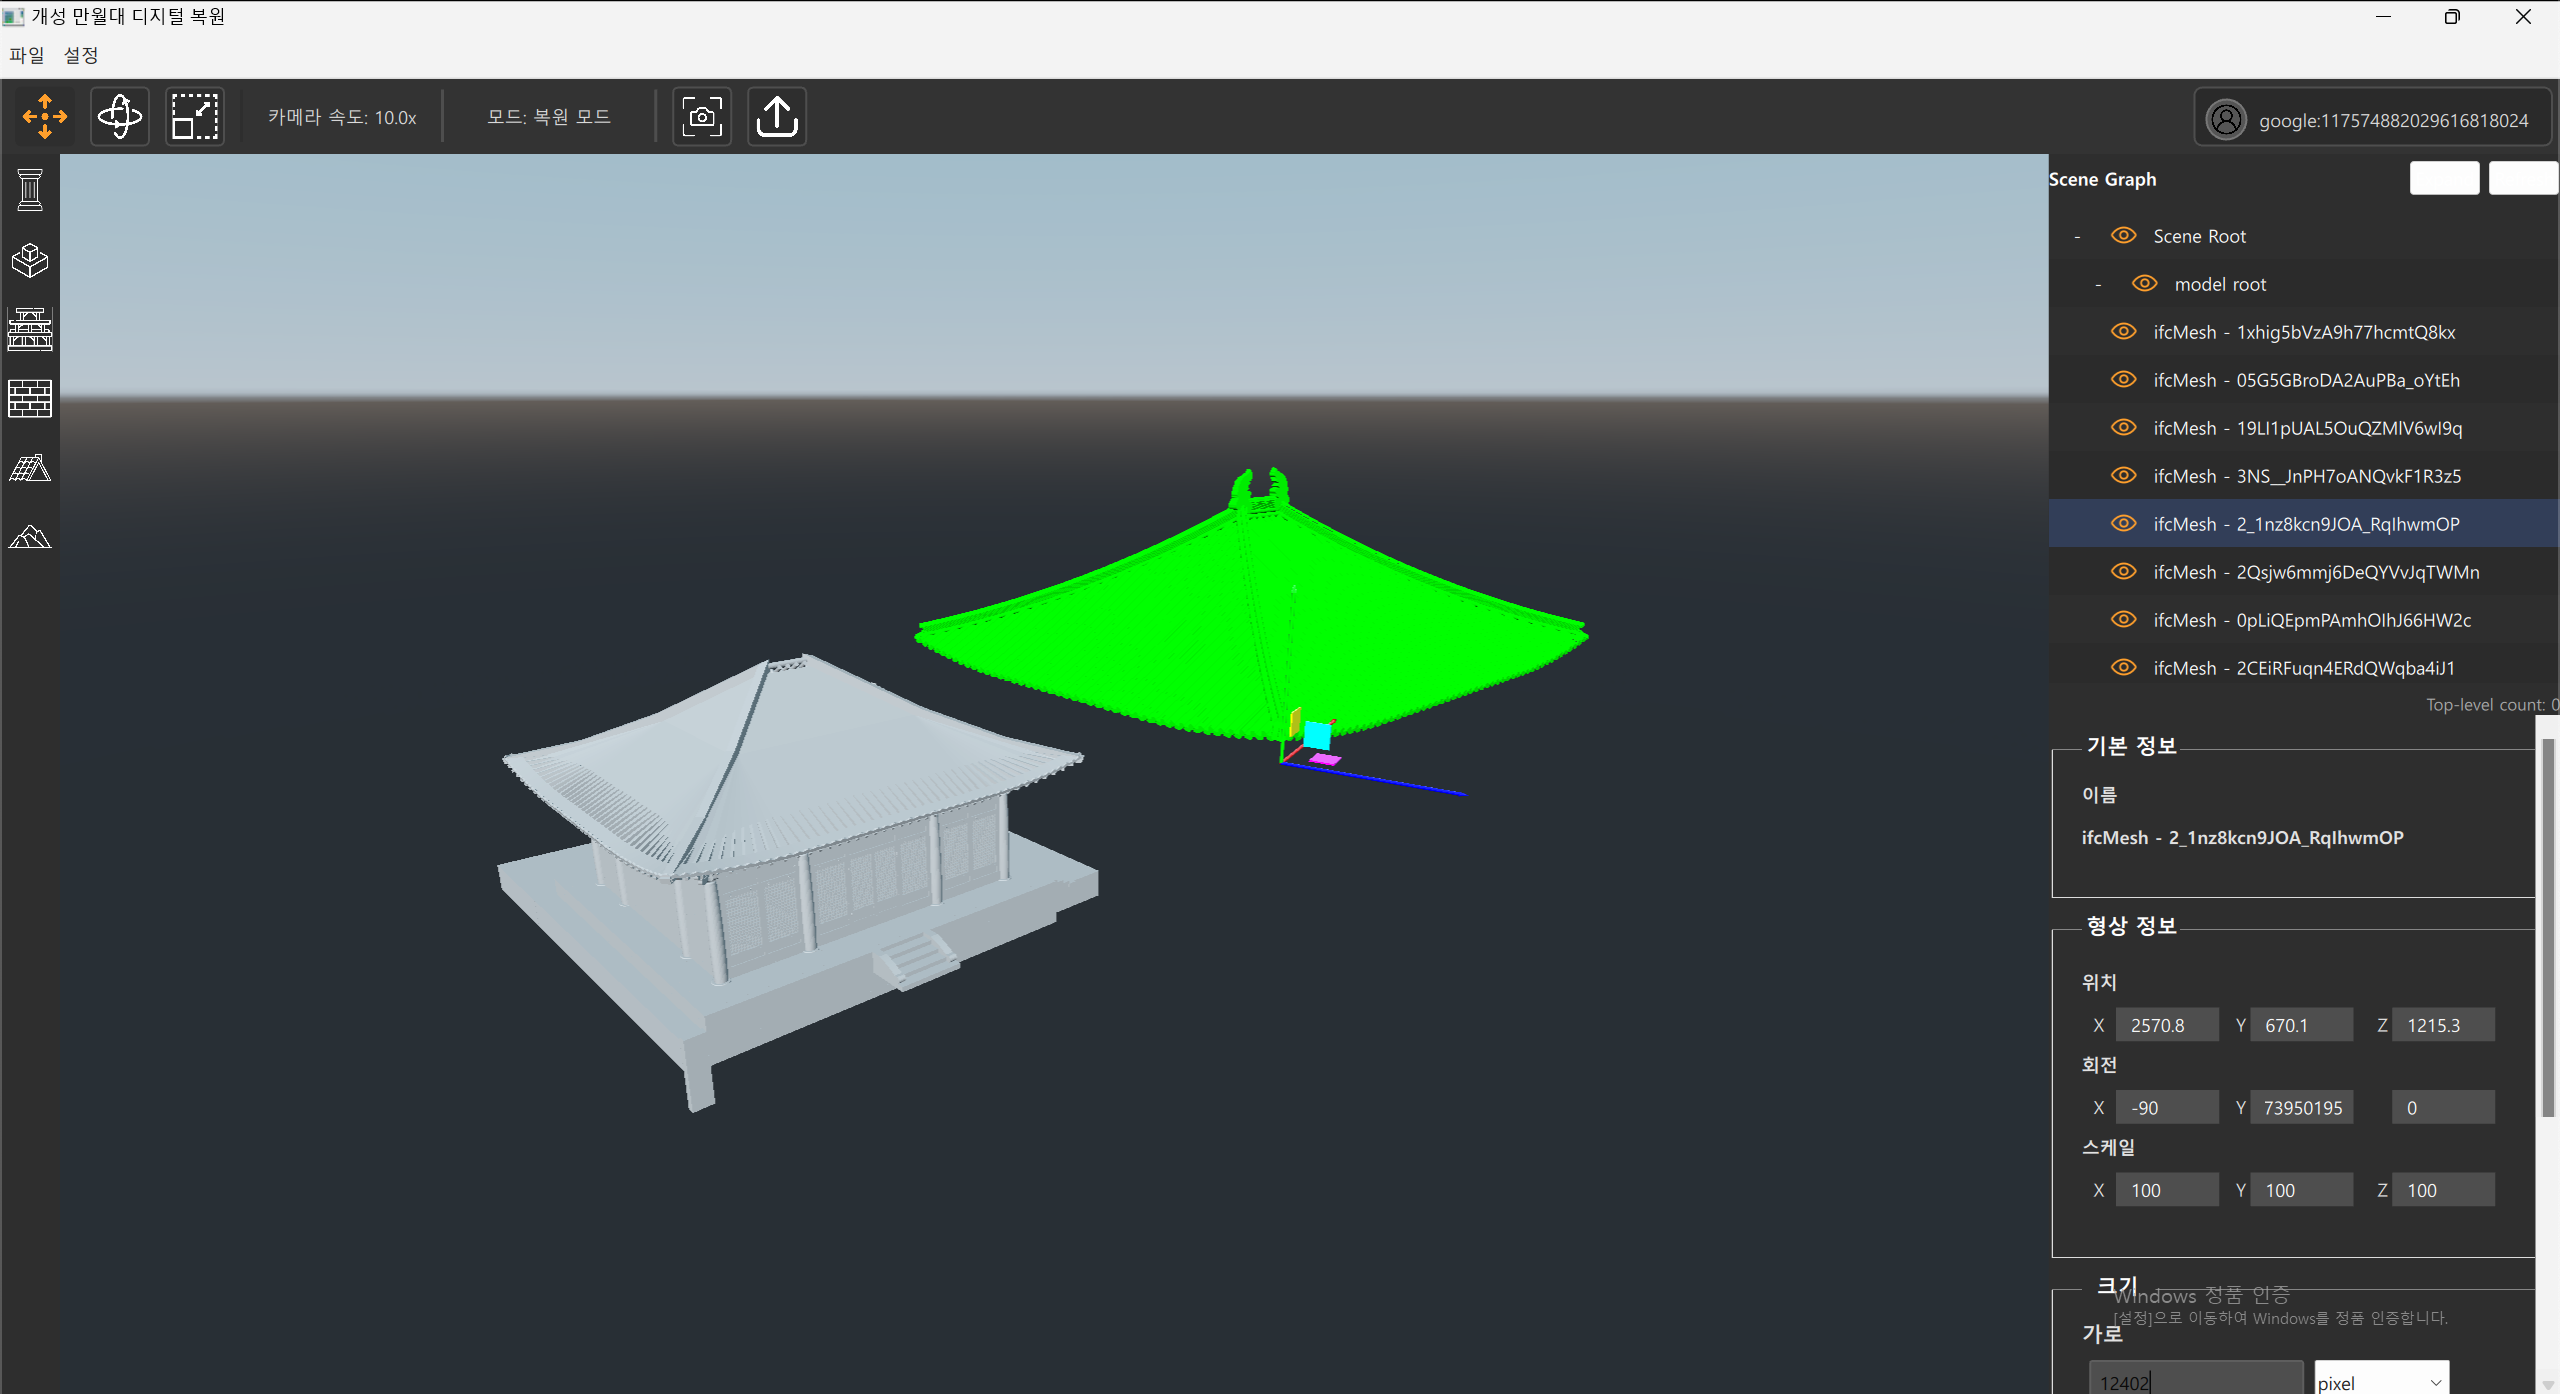This screenshot has height=1394, width=2560.
Task: Click the camera screenshot icon
Action: pyautogui.click(x=702, y=117)
